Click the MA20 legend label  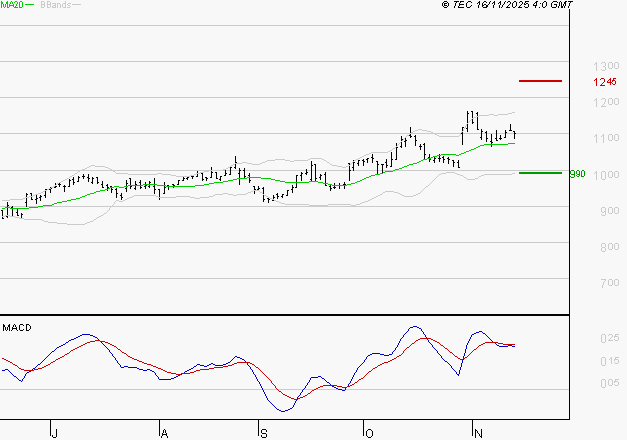[x=12, y=5]
